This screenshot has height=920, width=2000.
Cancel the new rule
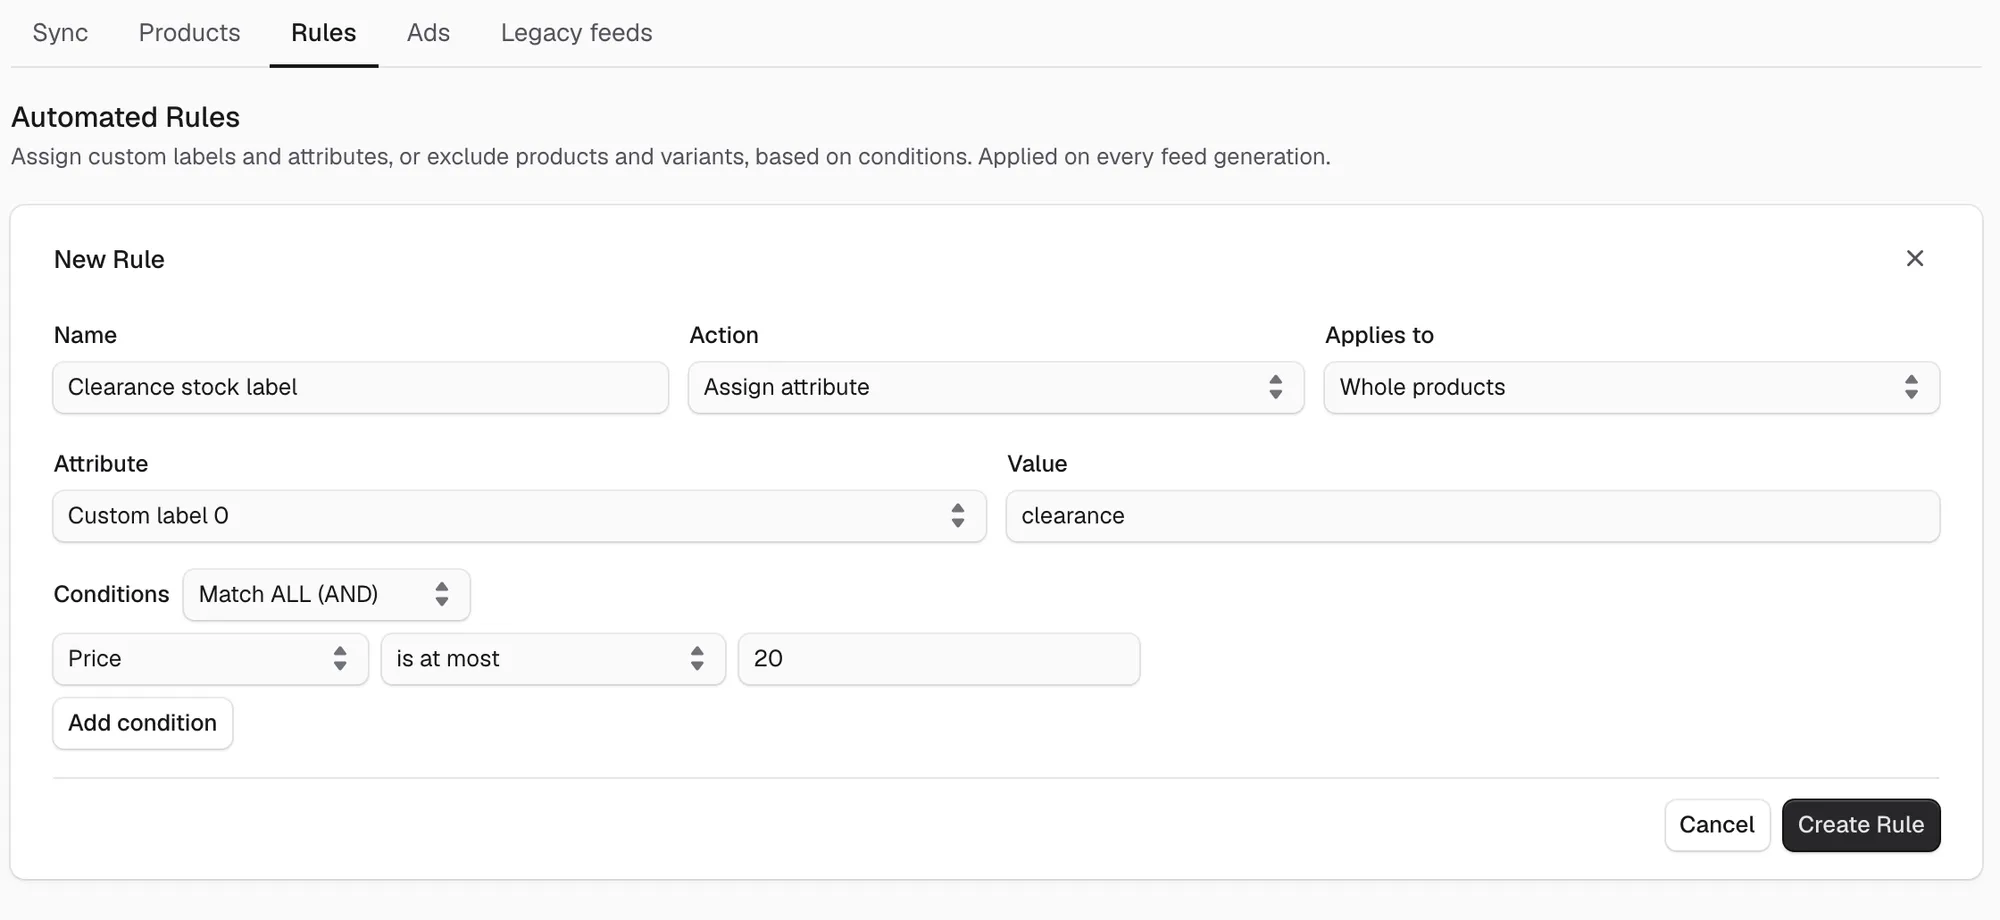(1717, 825)
